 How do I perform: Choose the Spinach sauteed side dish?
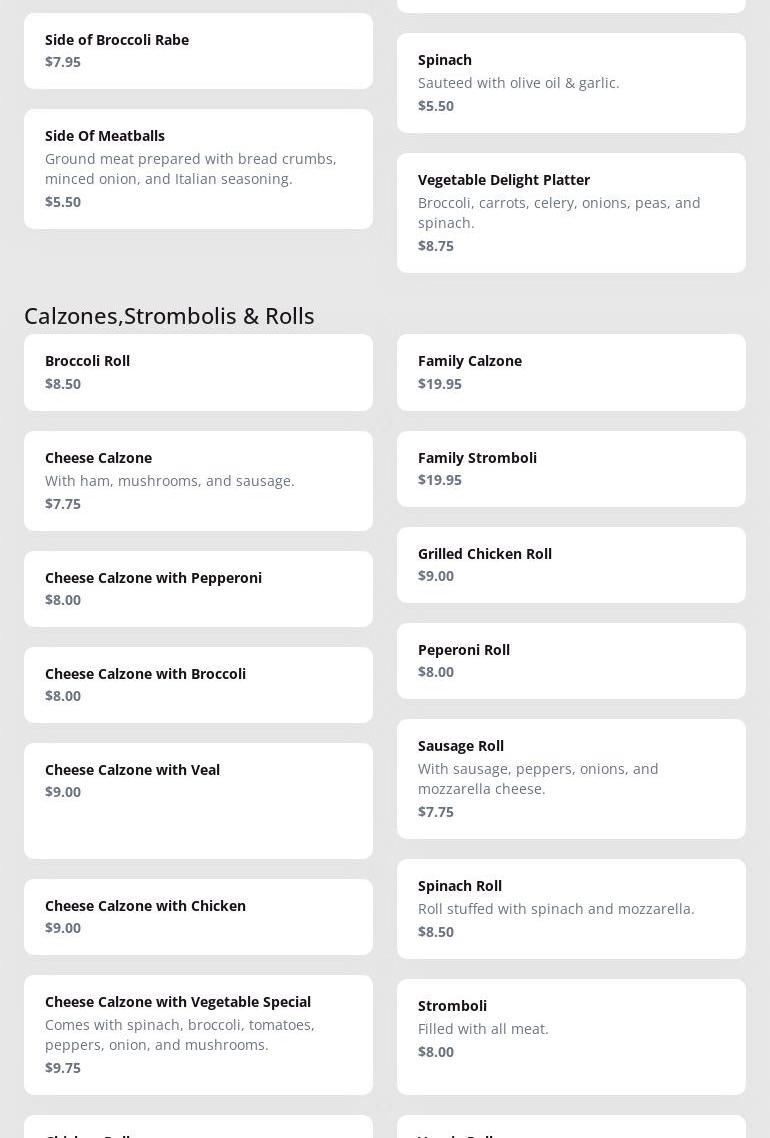[x=571, y=83]
